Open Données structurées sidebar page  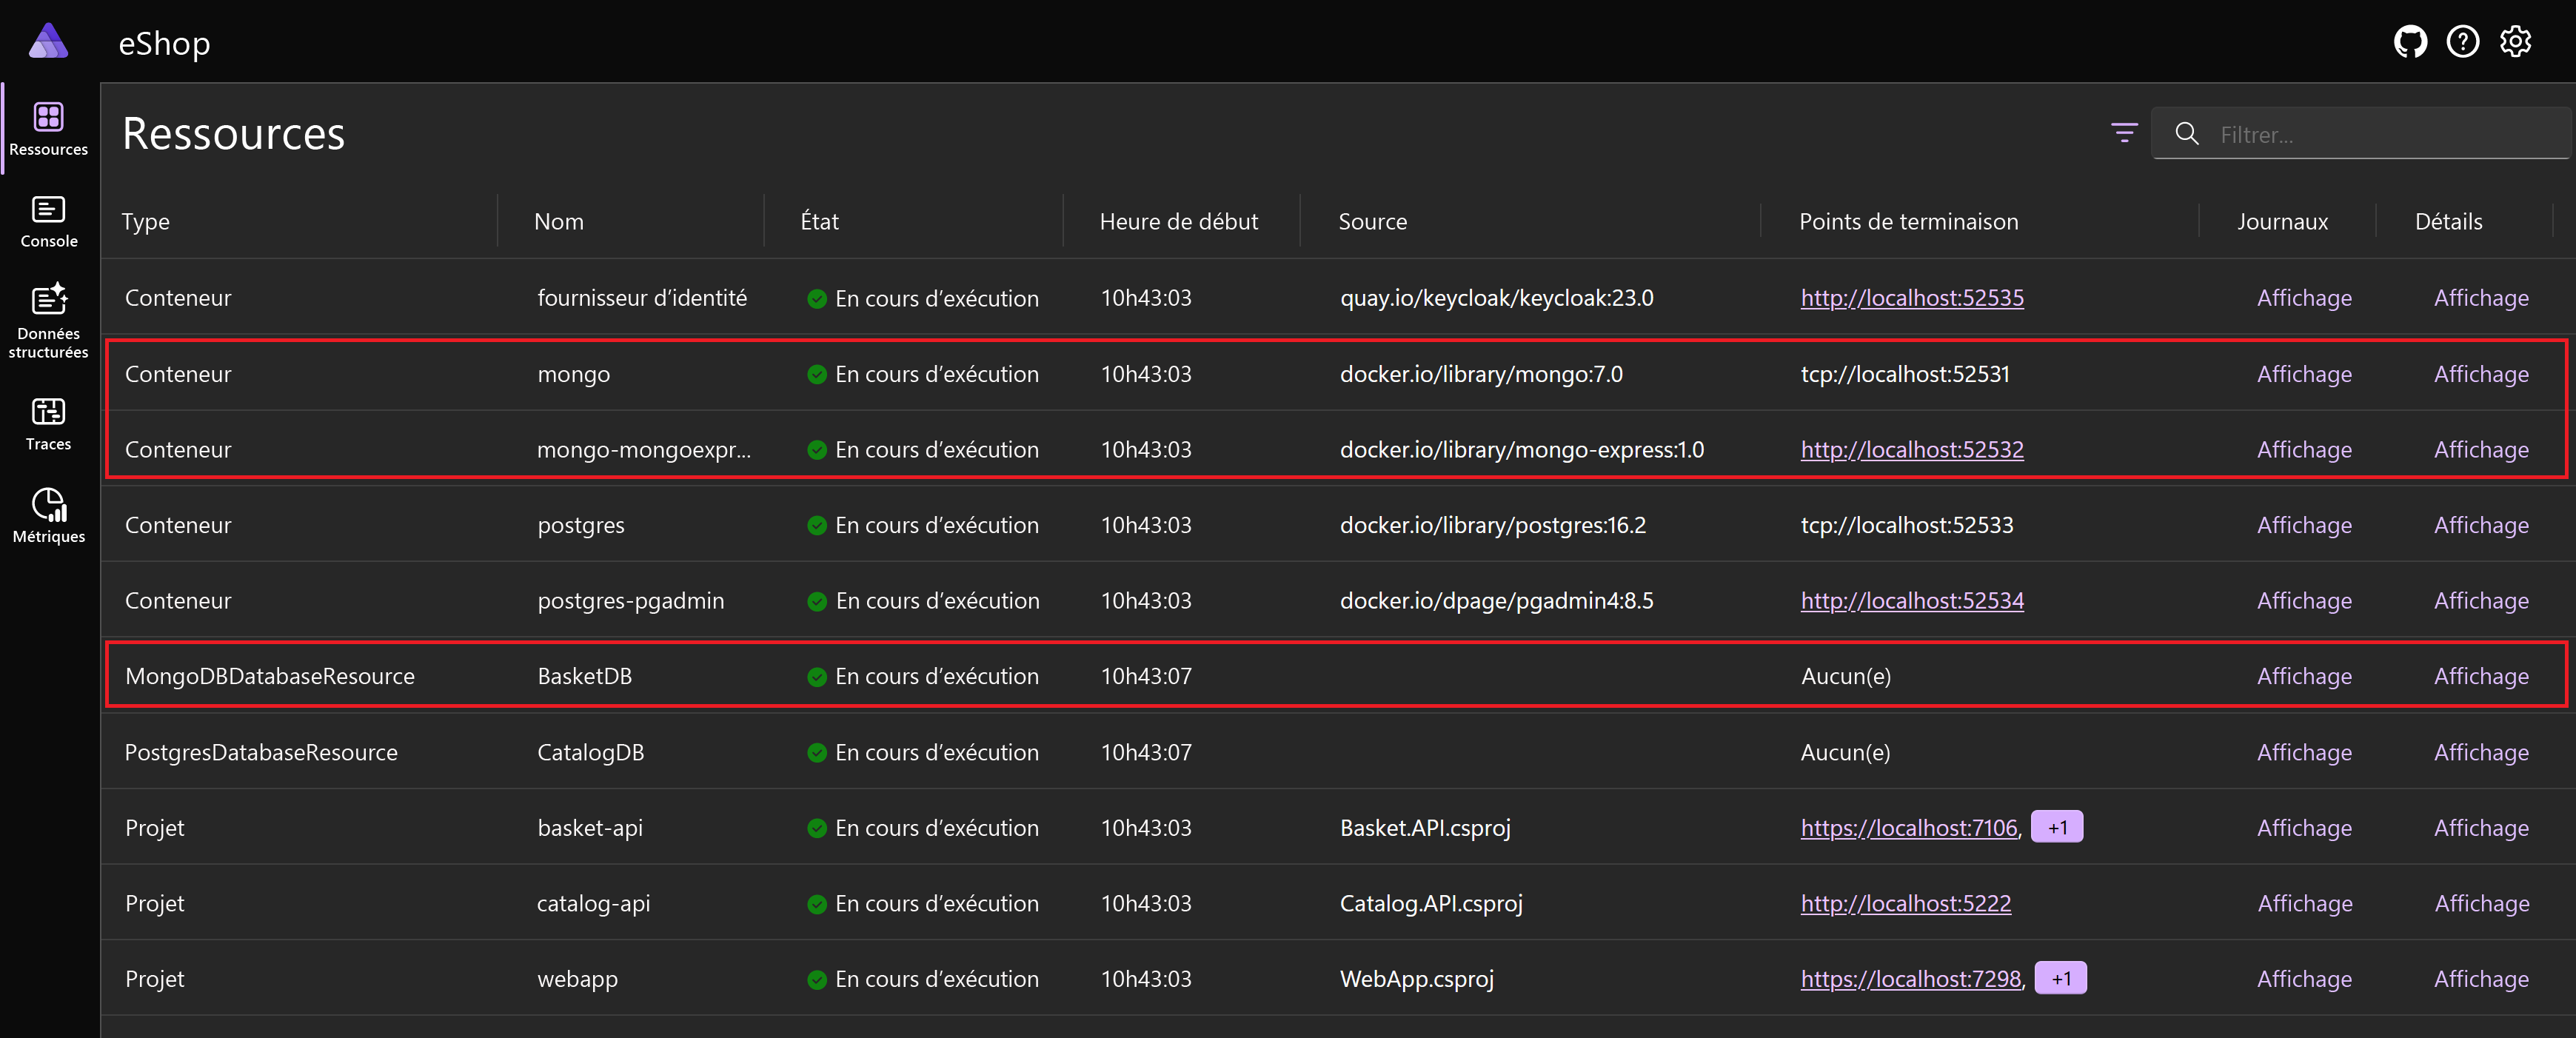tap(48, 321)
